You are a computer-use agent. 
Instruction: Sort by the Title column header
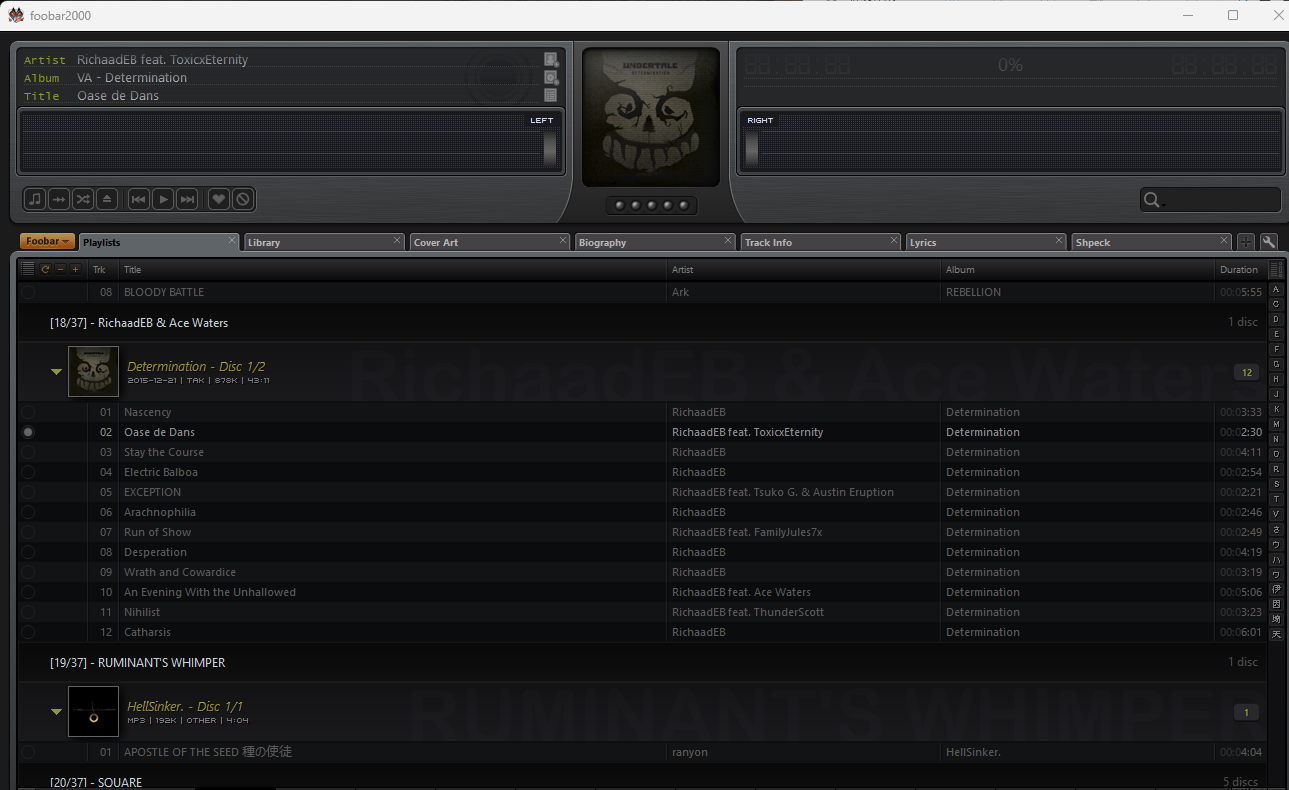(393, 269)
